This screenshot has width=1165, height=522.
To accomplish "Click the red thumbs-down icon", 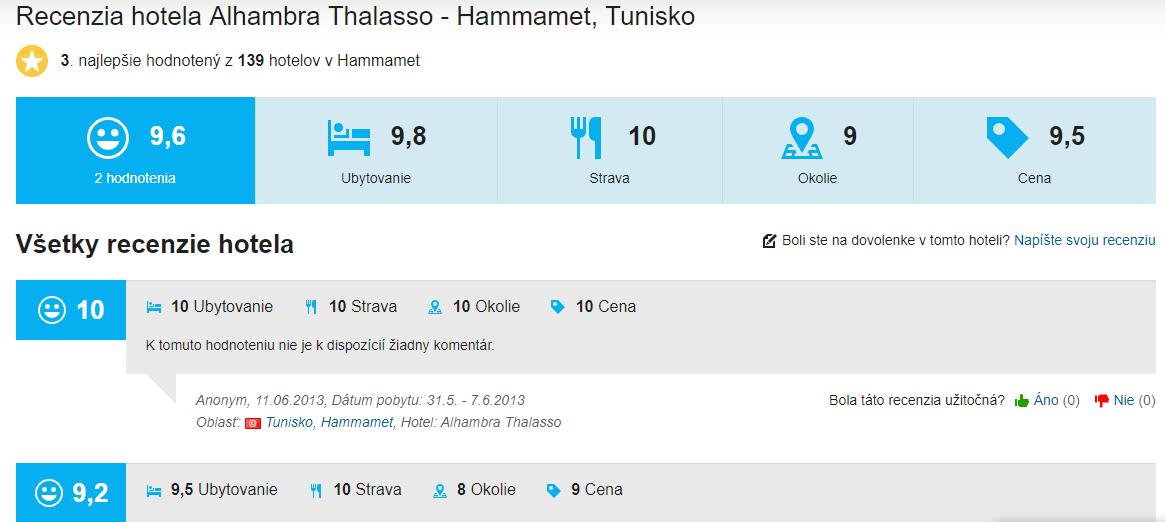I will pos(1102,401).
